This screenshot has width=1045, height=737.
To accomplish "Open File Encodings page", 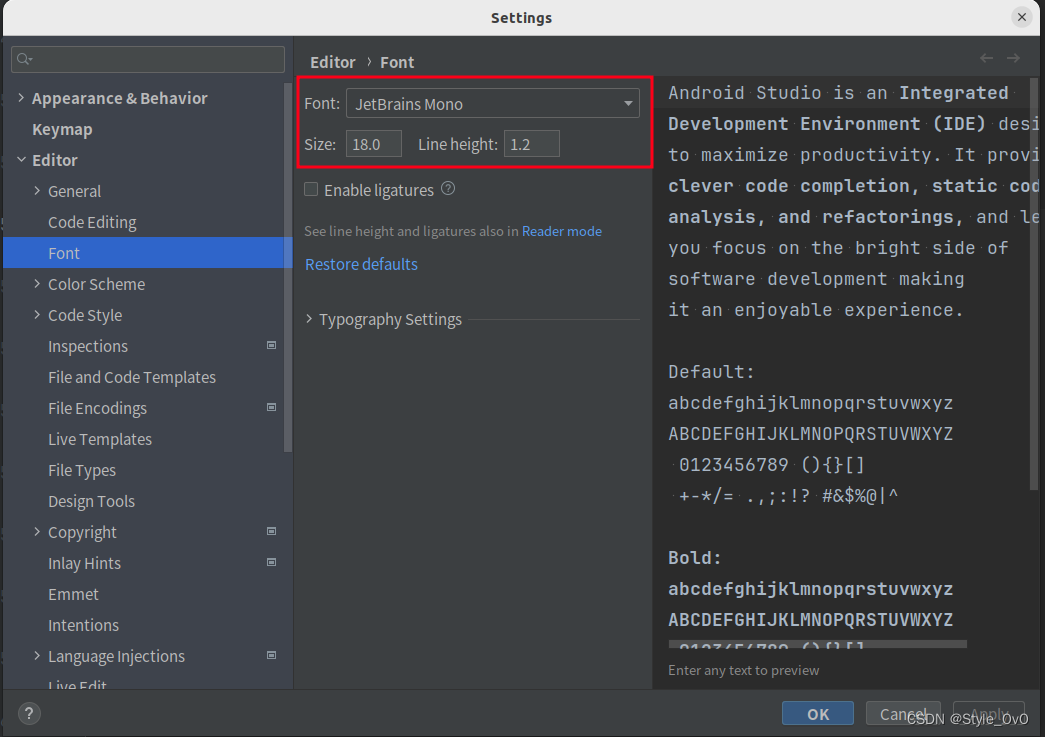I will tap(97, 408).
